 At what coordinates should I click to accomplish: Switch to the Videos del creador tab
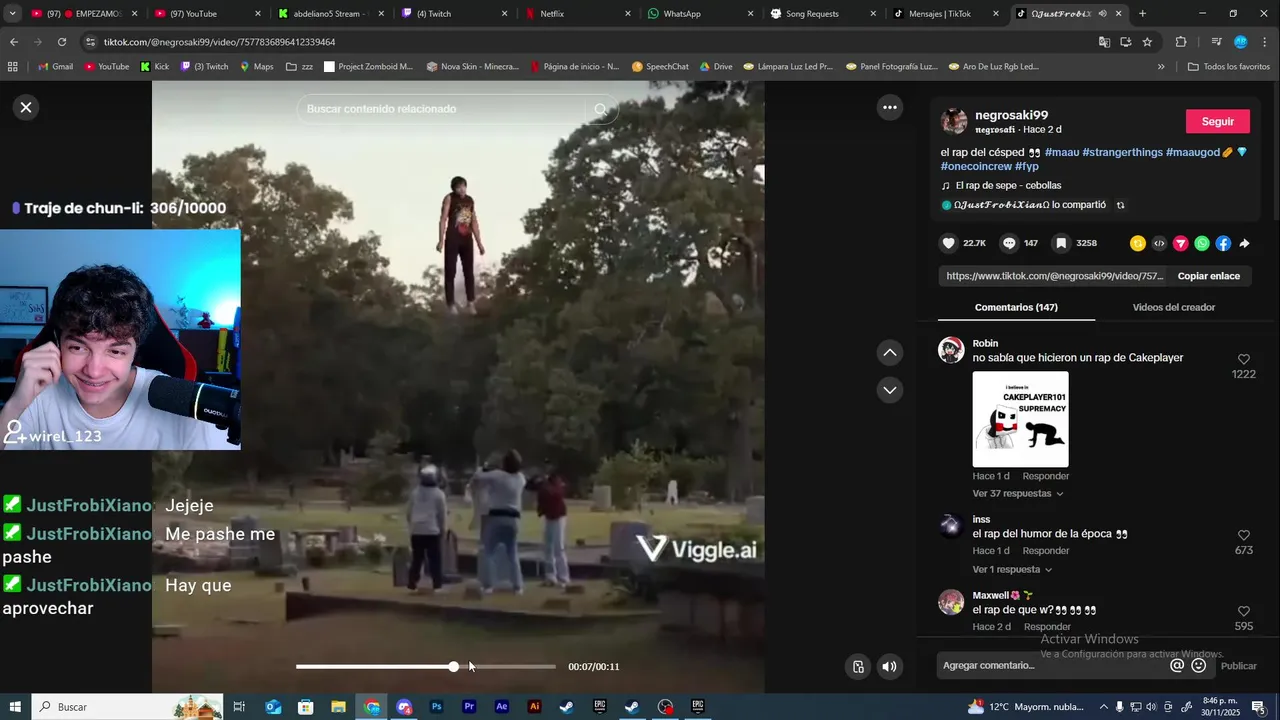point(1174,307)
